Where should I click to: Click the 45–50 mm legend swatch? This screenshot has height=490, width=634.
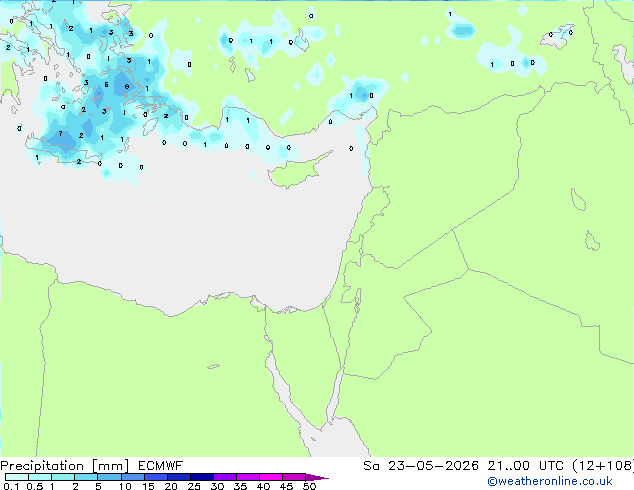[294, 477]
